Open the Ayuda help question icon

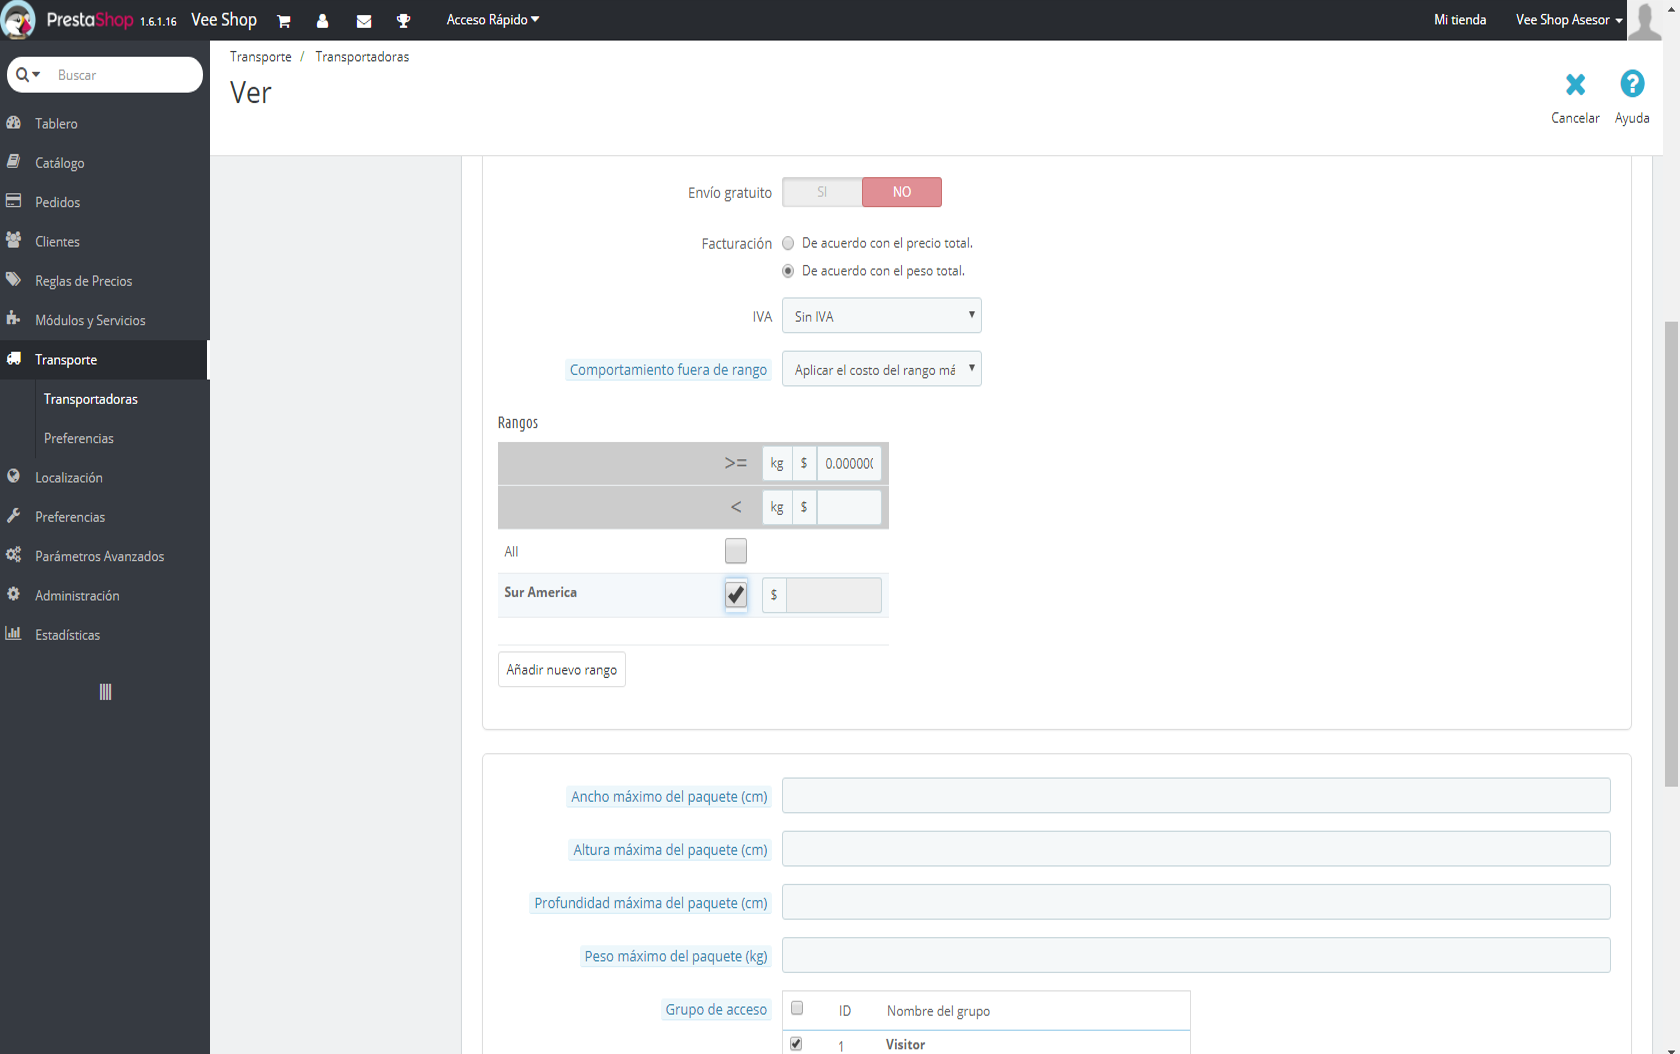point(1632,84)
